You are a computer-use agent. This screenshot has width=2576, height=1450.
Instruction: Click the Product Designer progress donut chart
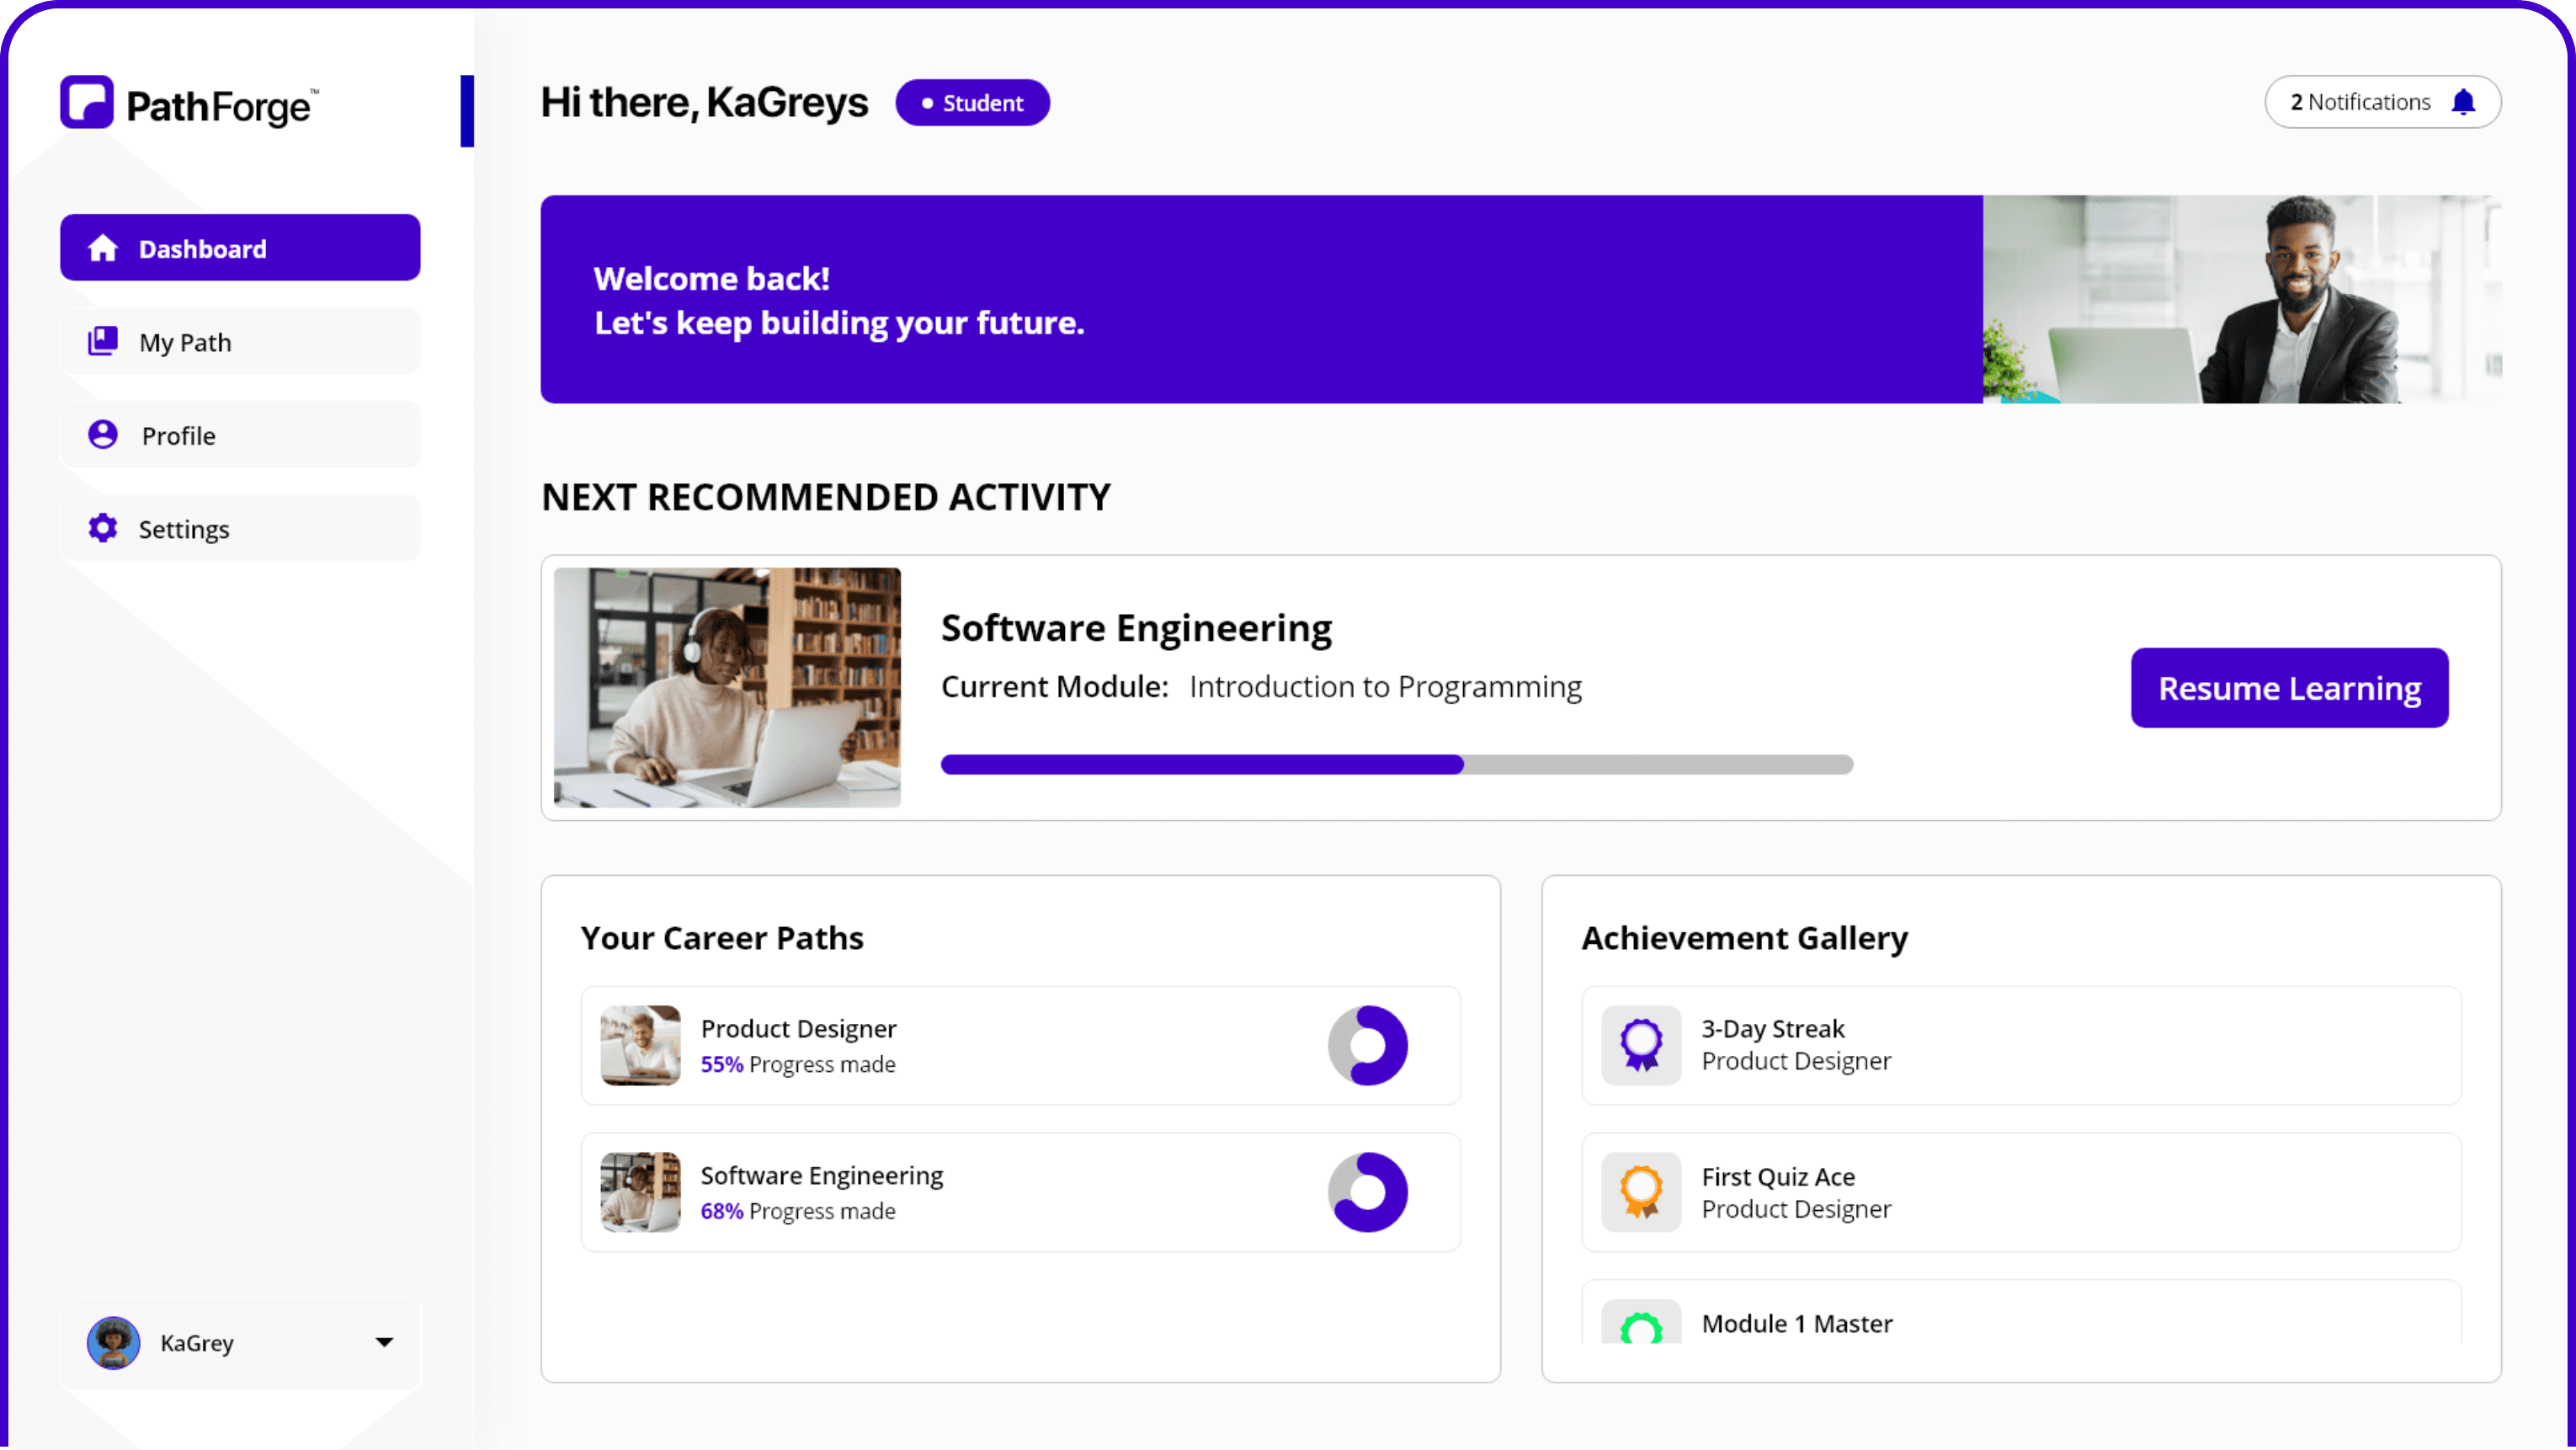tap(1367, 1045)
